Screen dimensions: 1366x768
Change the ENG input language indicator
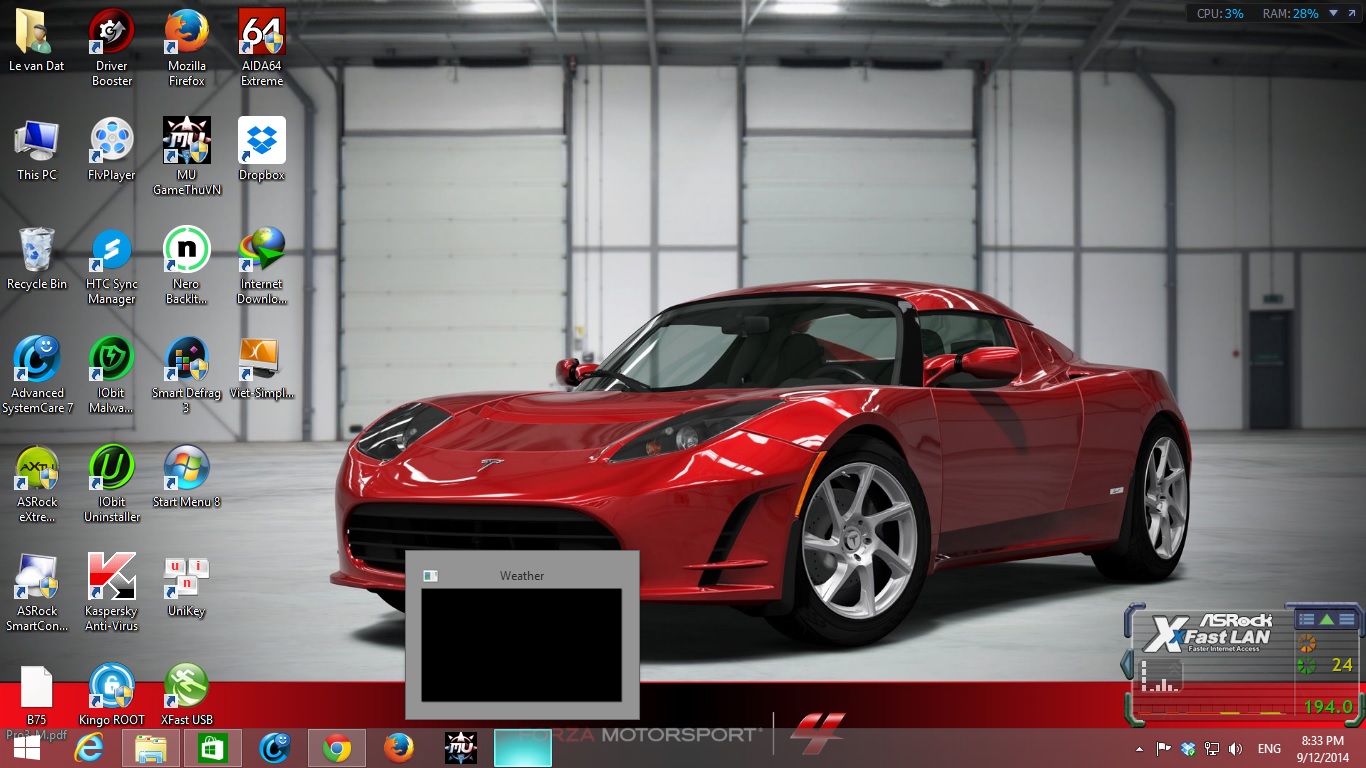(x=1269, y=749)
